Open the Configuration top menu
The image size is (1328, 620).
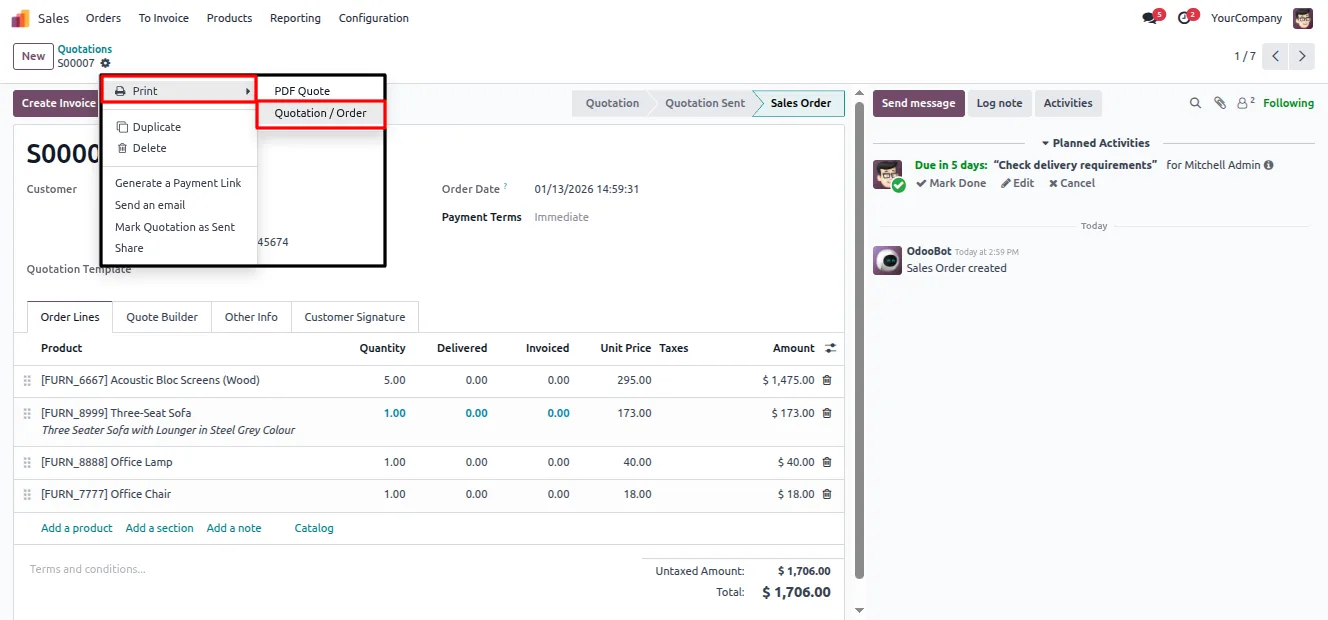[x=373, y=18]
